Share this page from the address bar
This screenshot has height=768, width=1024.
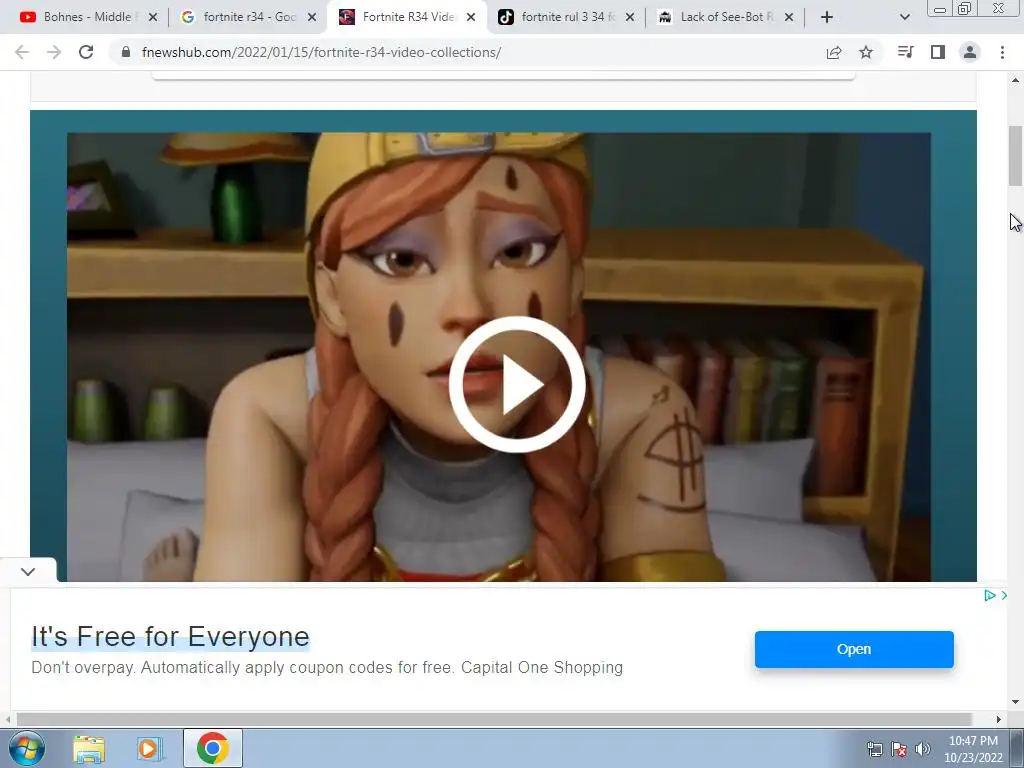coord(834,52)
